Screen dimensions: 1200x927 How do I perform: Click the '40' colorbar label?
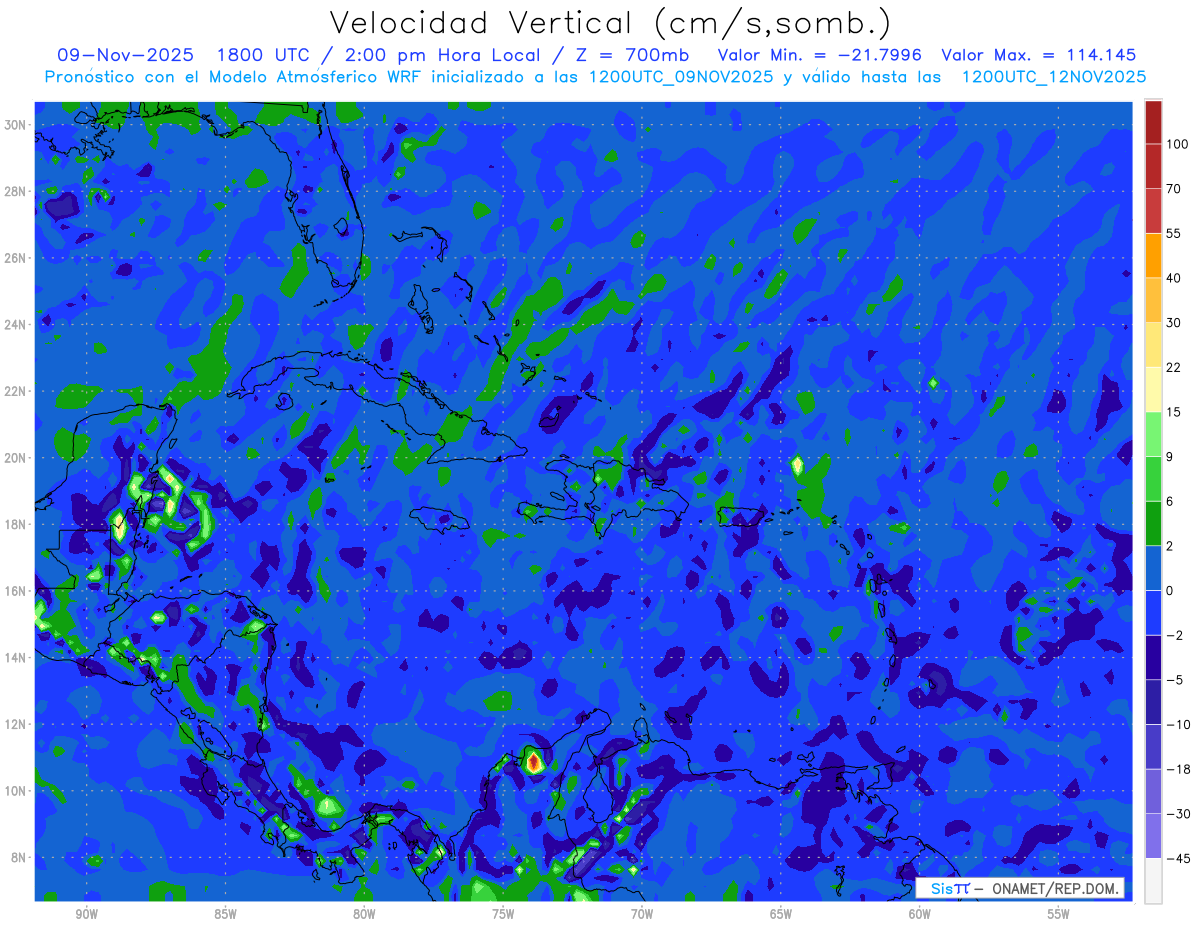pyautogui.click(x=1174, y=278)
